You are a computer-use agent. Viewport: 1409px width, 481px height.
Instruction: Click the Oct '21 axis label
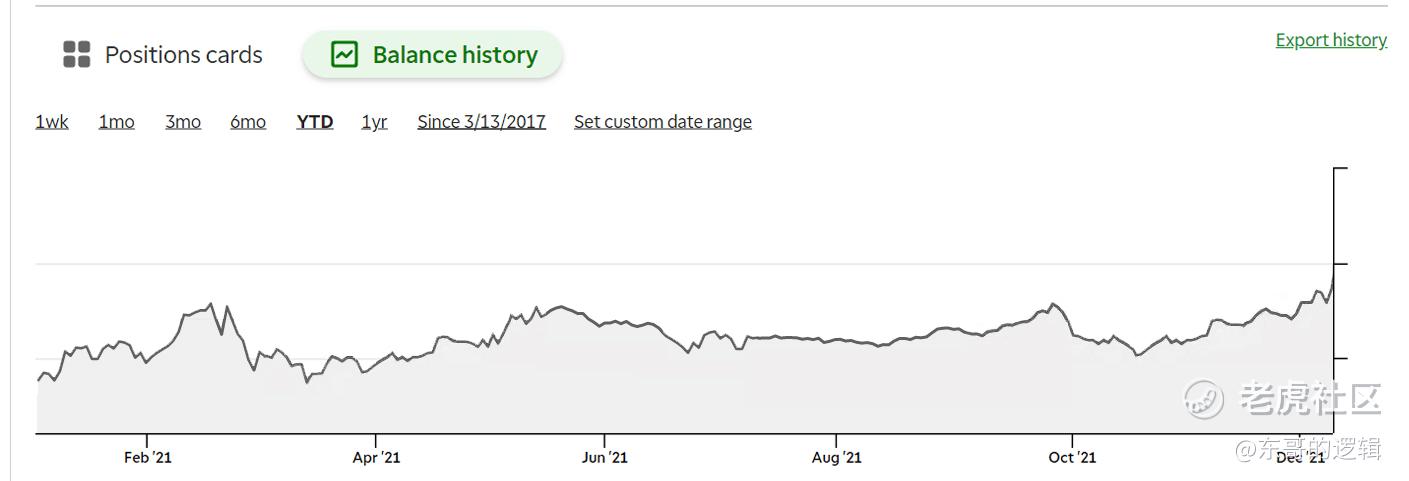[1072, 457]
